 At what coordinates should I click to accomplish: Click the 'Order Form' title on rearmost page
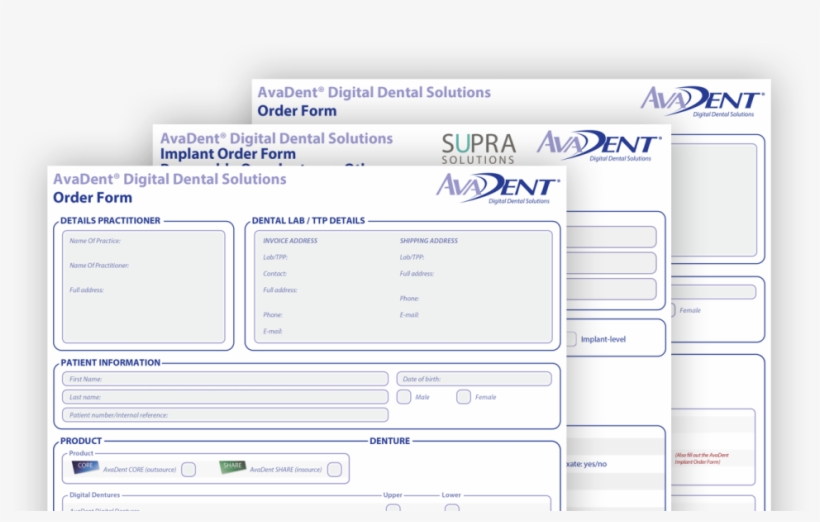click(297, 111)
